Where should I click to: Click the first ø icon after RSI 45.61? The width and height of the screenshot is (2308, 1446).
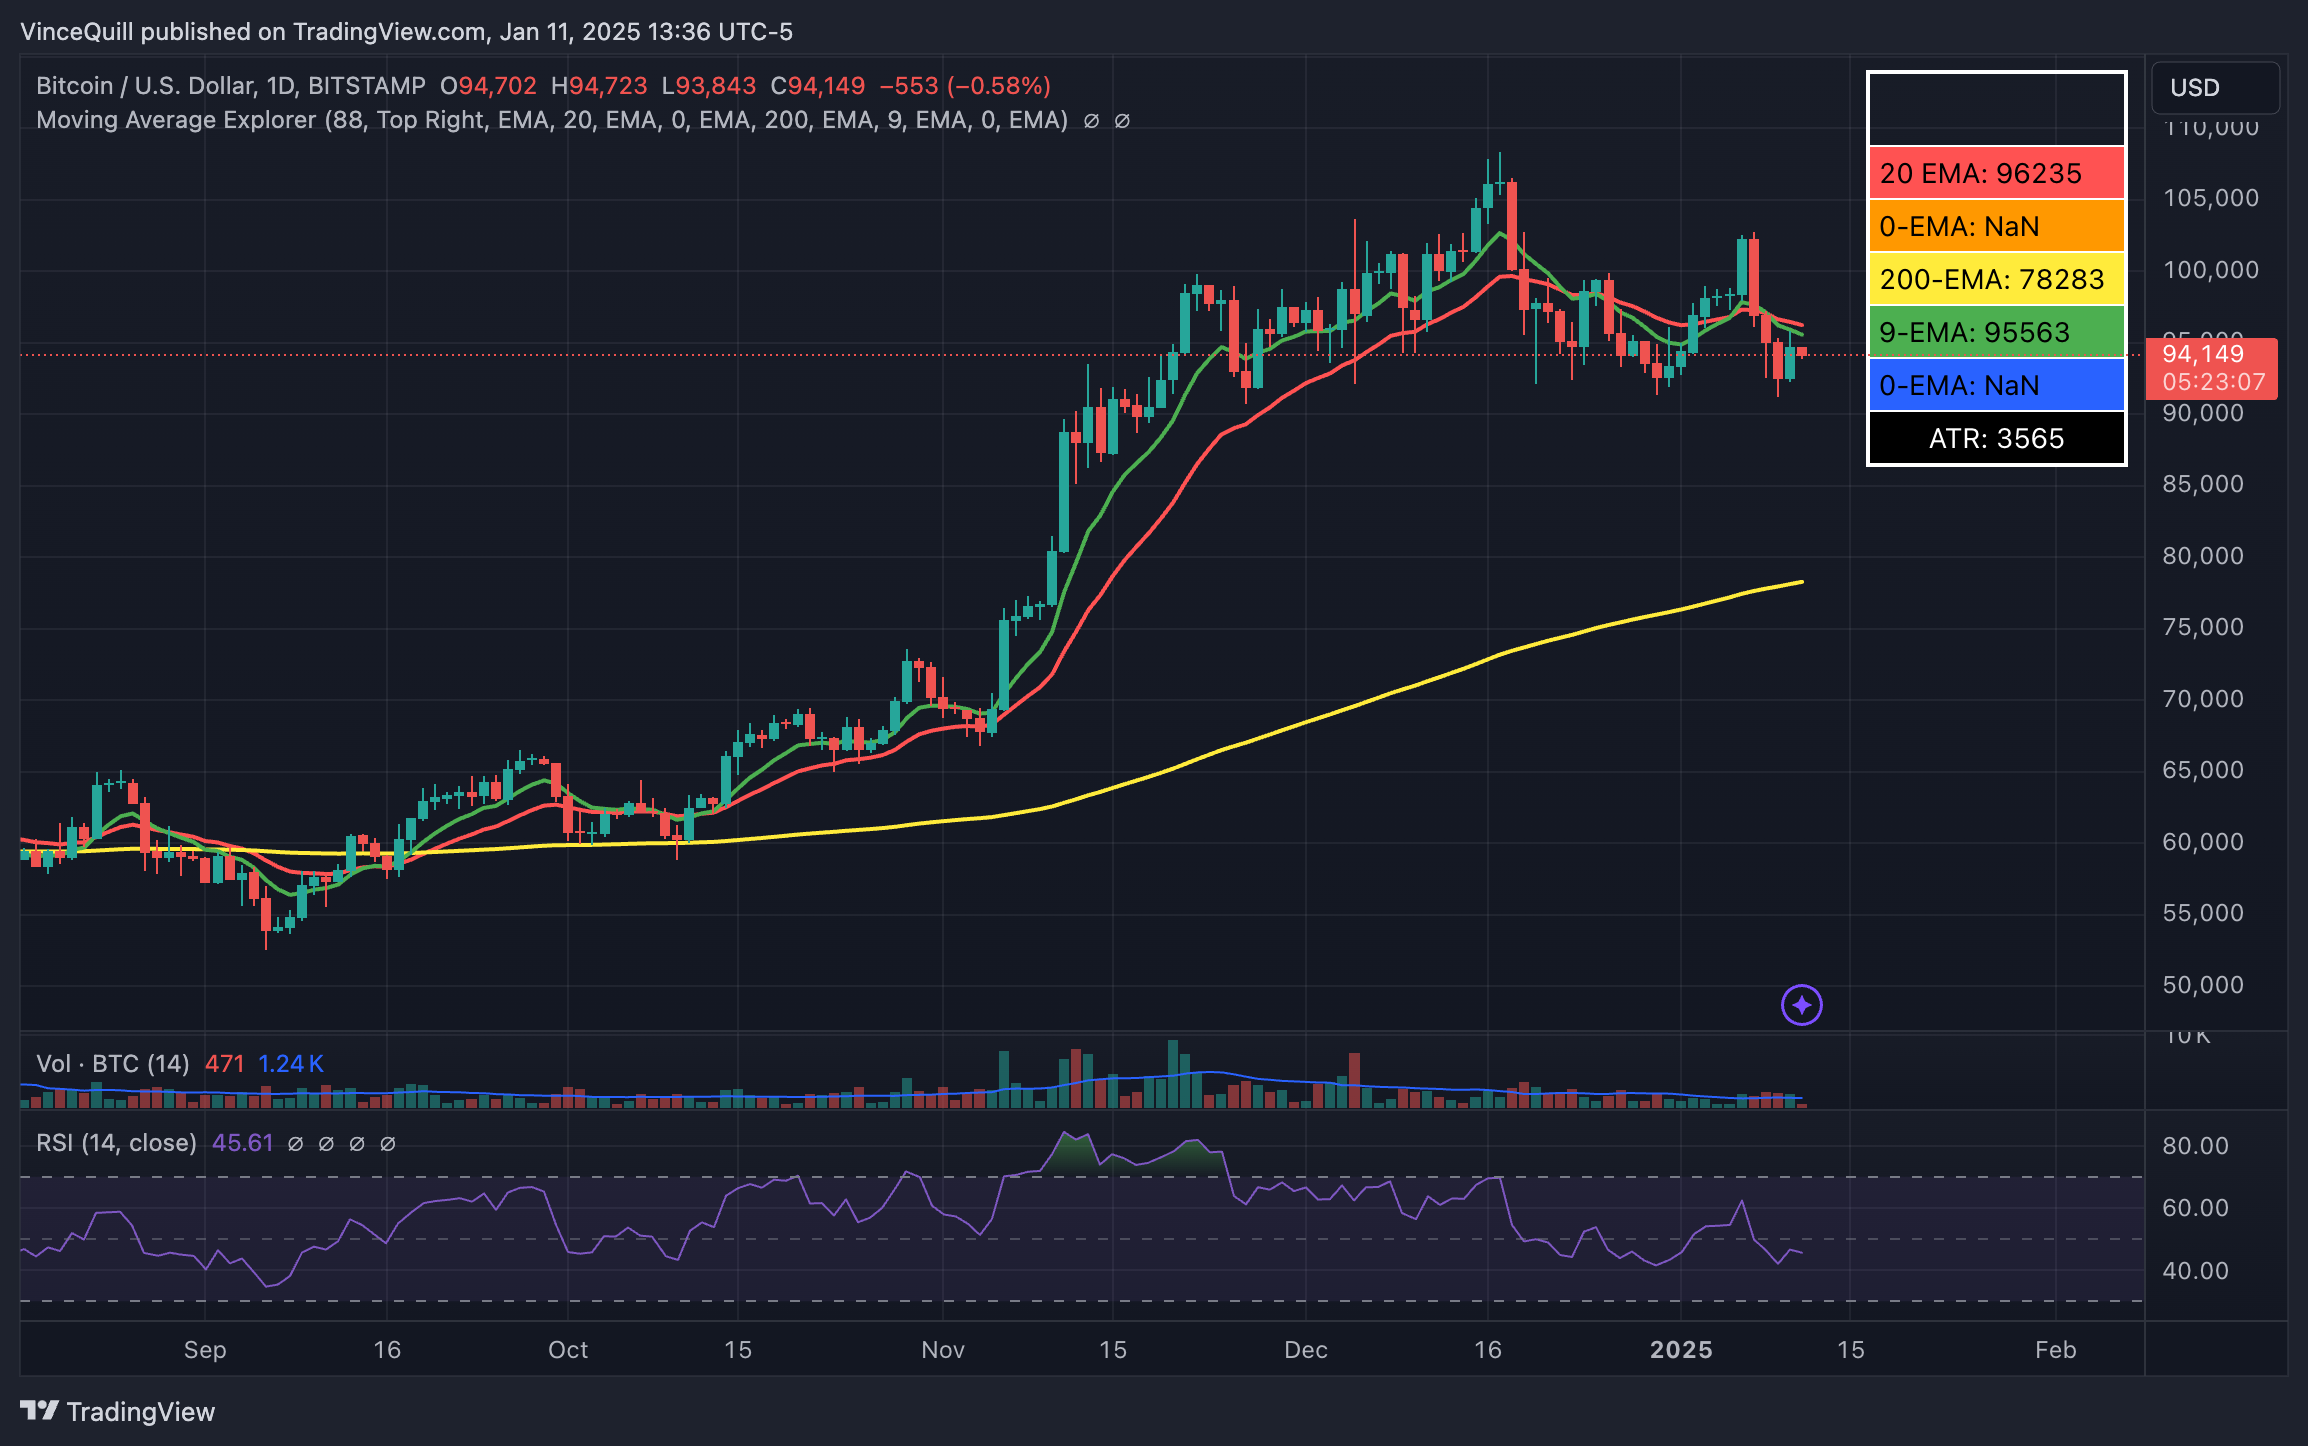click(x=294, y=1142)
